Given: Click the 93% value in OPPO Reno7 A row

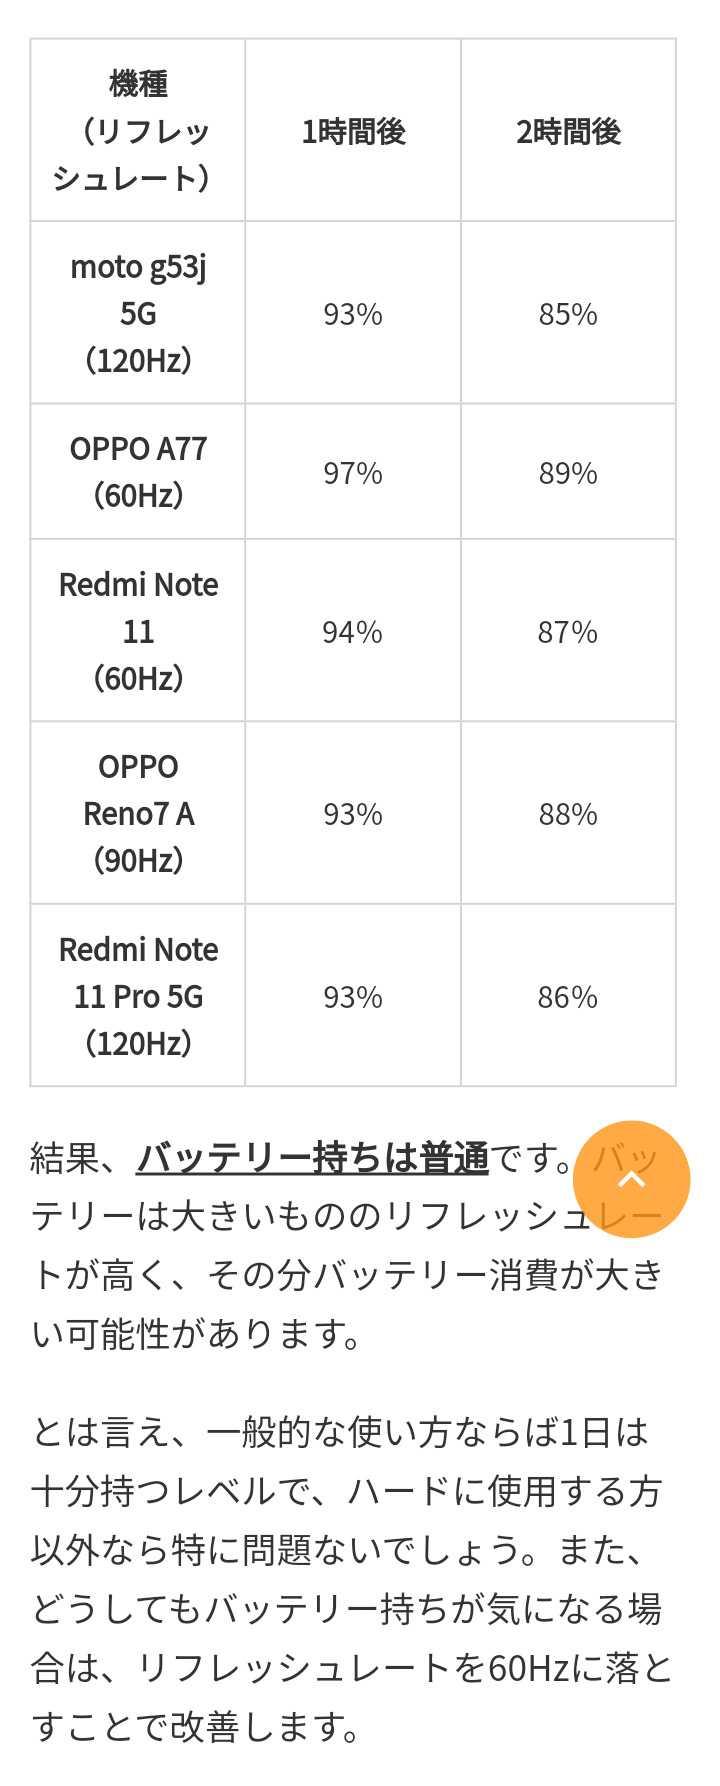Looking at the screenshot, I should click(x=353, y=814).
